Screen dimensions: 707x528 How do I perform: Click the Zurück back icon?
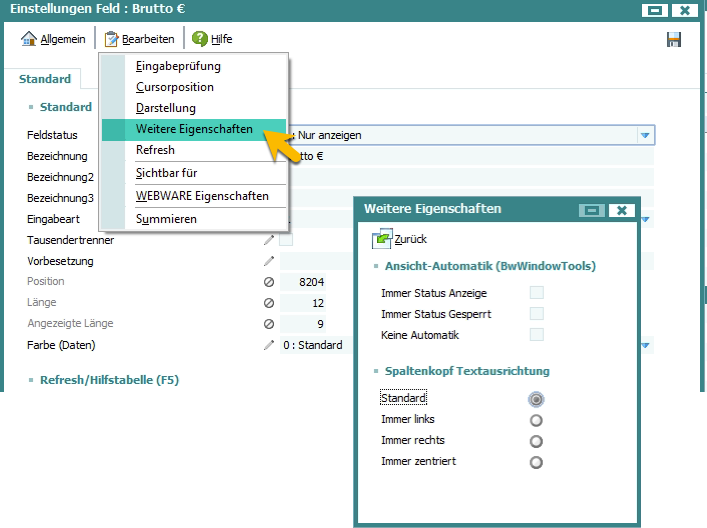[x=383, y=239]
